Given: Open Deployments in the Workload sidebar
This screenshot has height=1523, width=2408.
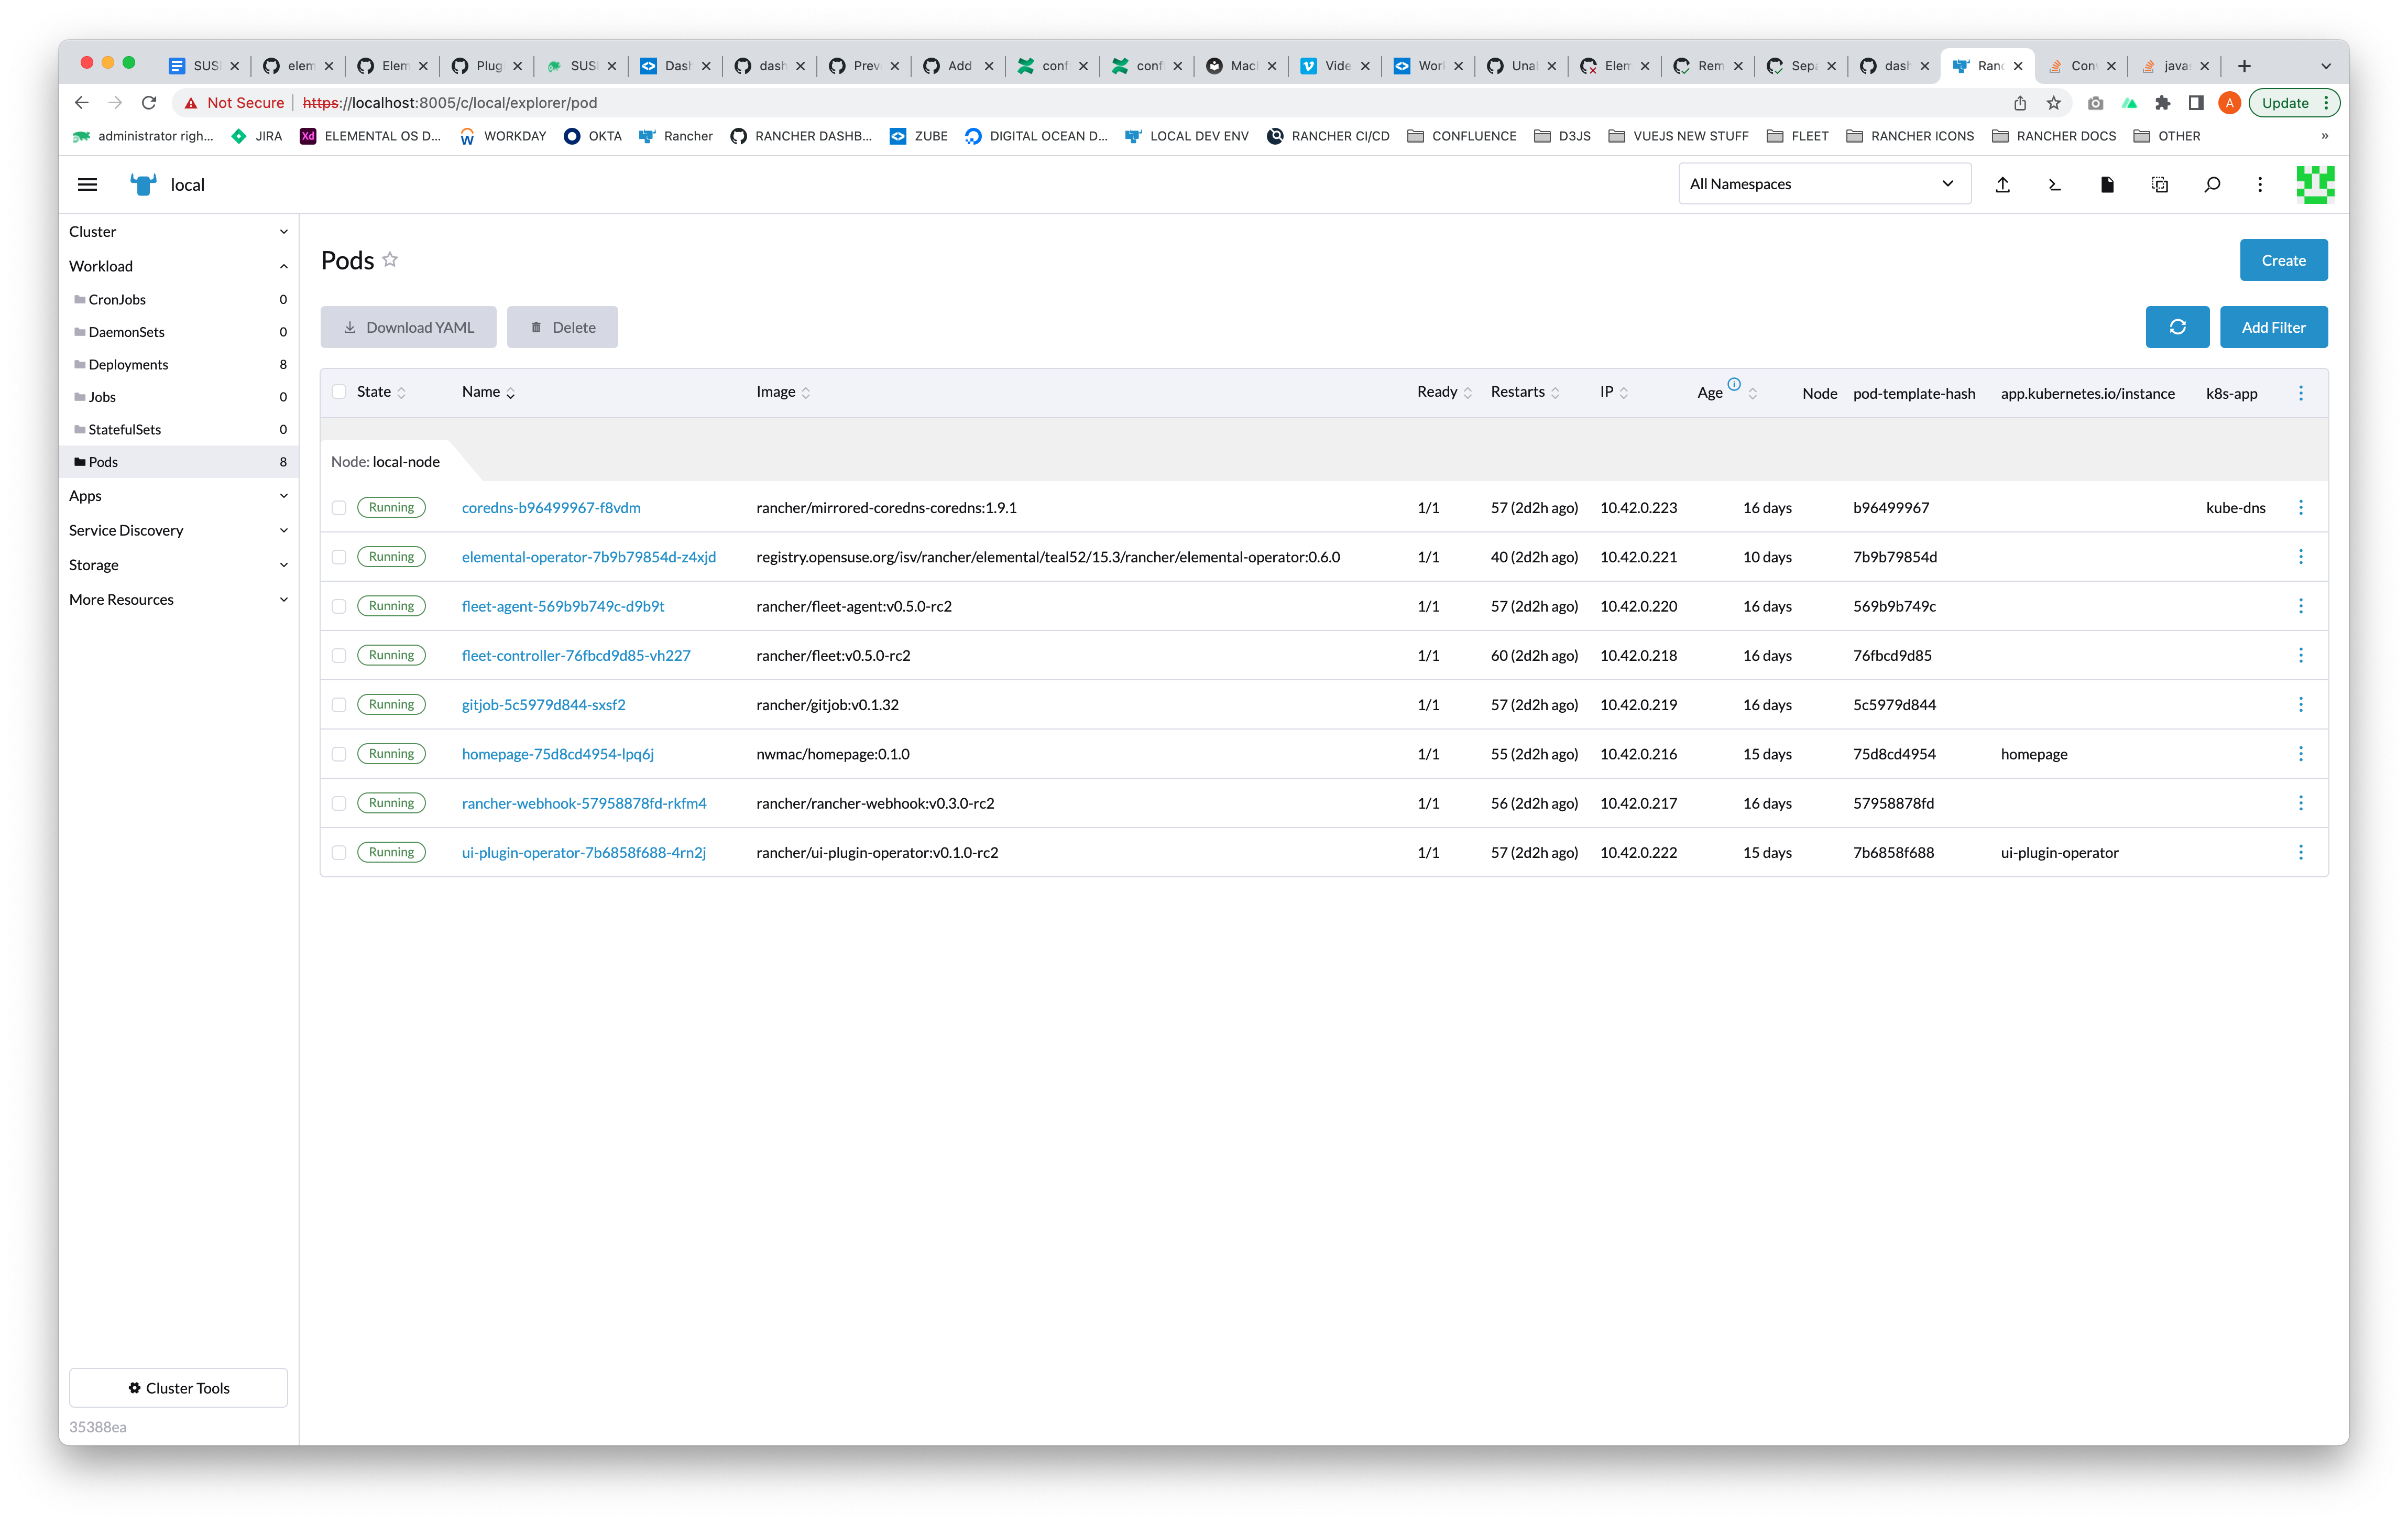Looking at the screenshot, I should (x=128, y=364).
